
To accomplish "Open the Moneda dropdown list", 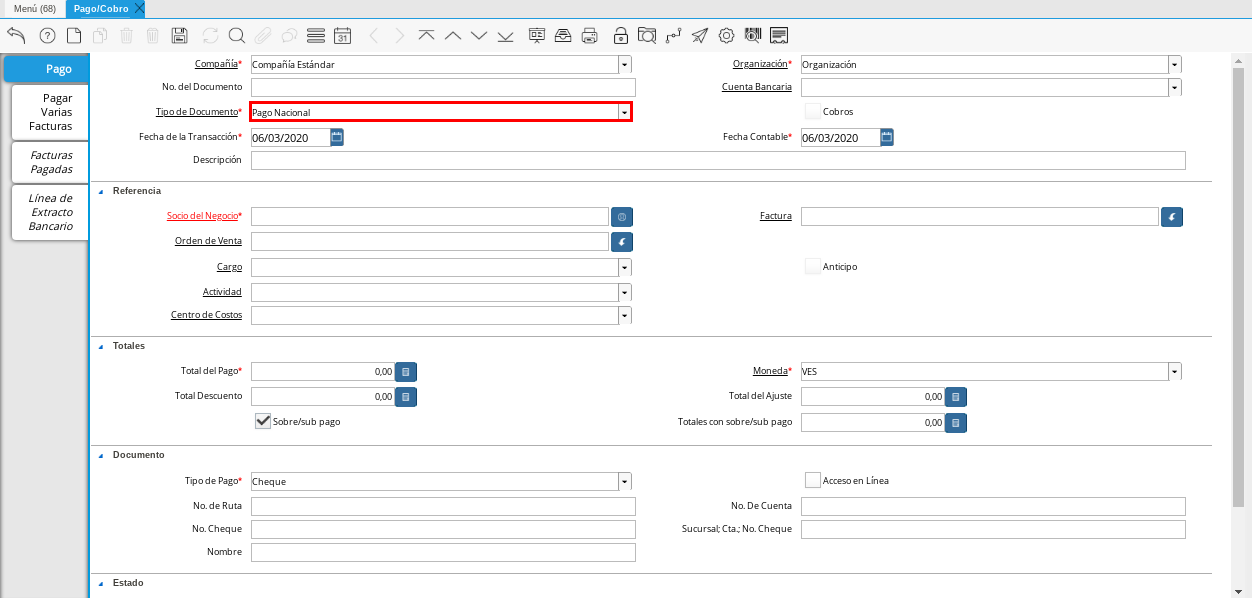I will pyautogui.click(x=1174, y=371).
